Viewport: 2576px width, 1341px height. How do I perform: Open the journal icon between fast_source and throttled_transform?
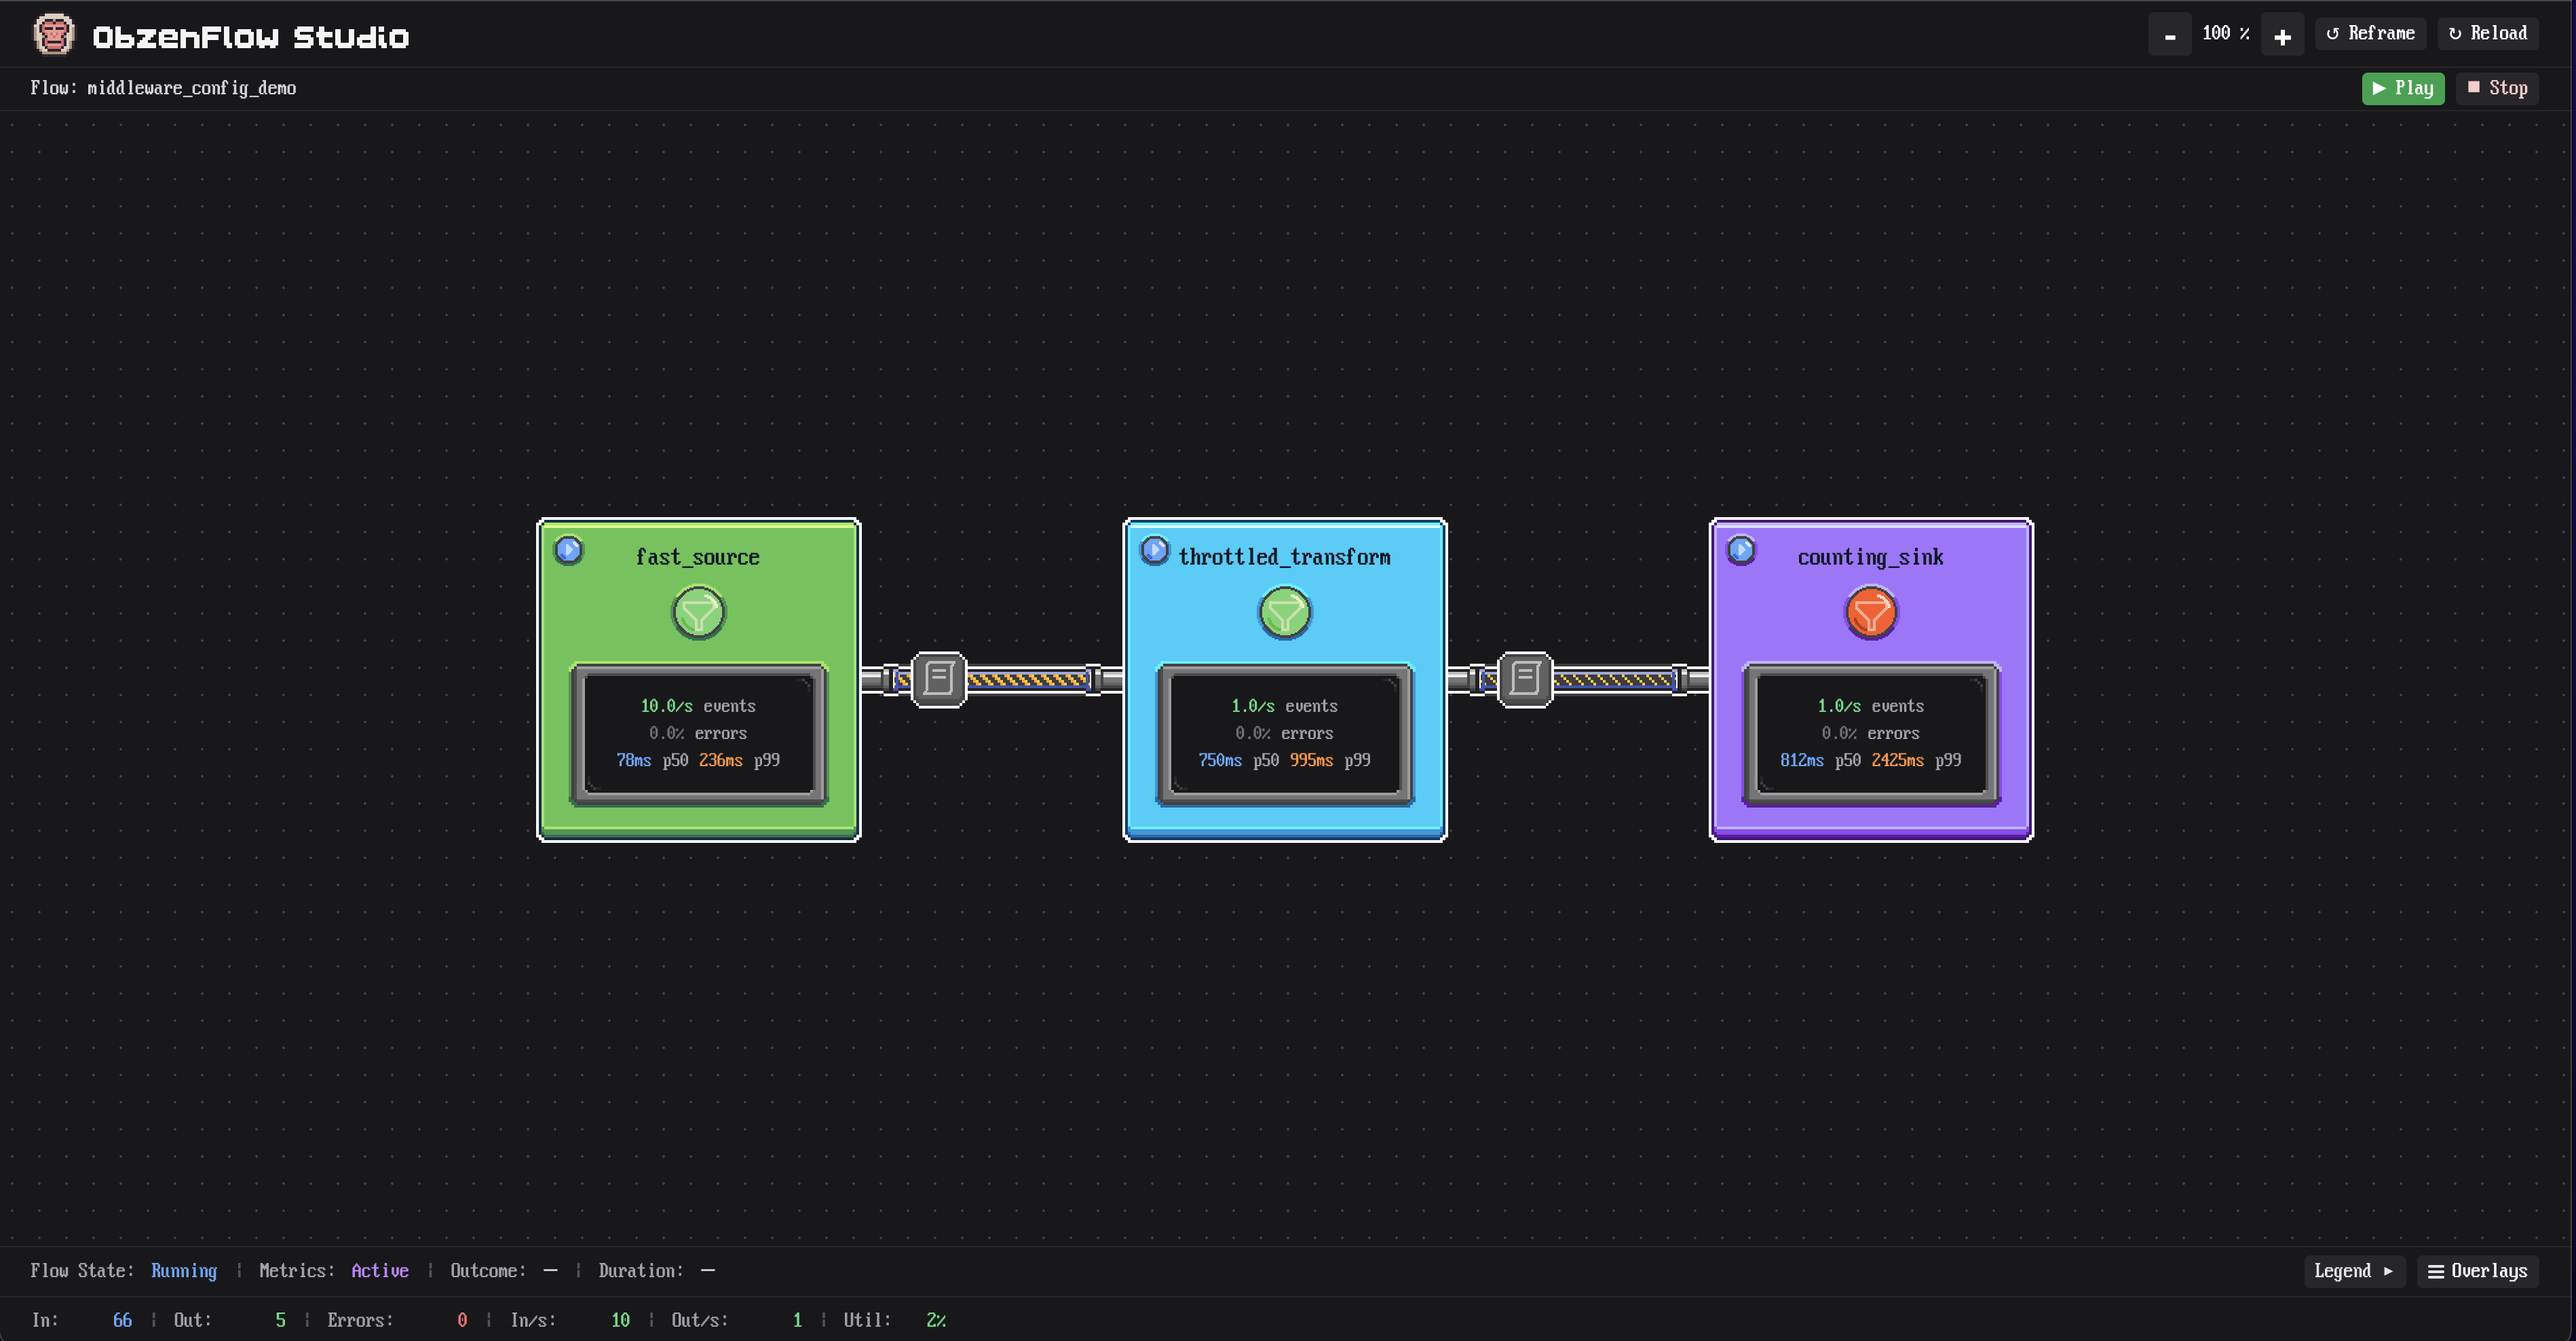point(938,679)
